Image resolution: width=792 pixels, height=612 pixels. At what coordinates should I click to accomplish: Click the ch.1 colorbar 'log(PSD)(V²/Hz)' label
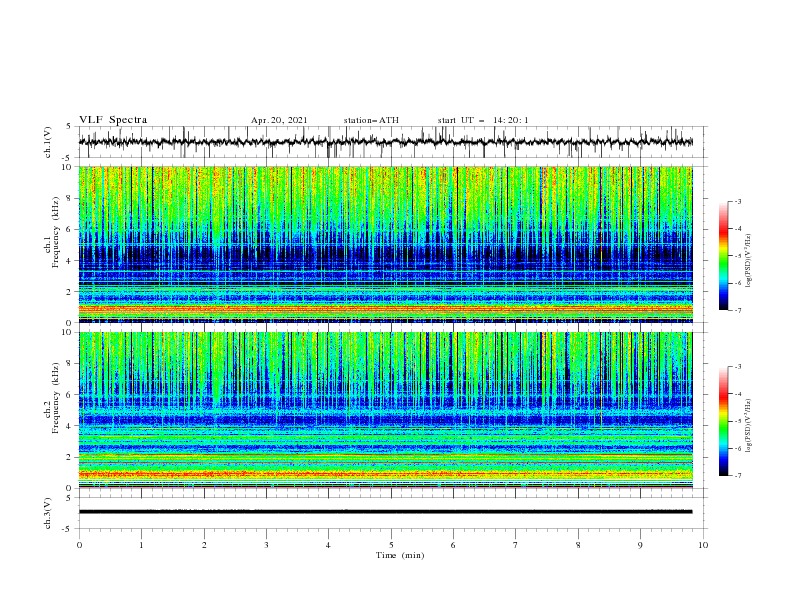[x=749, y=261]
